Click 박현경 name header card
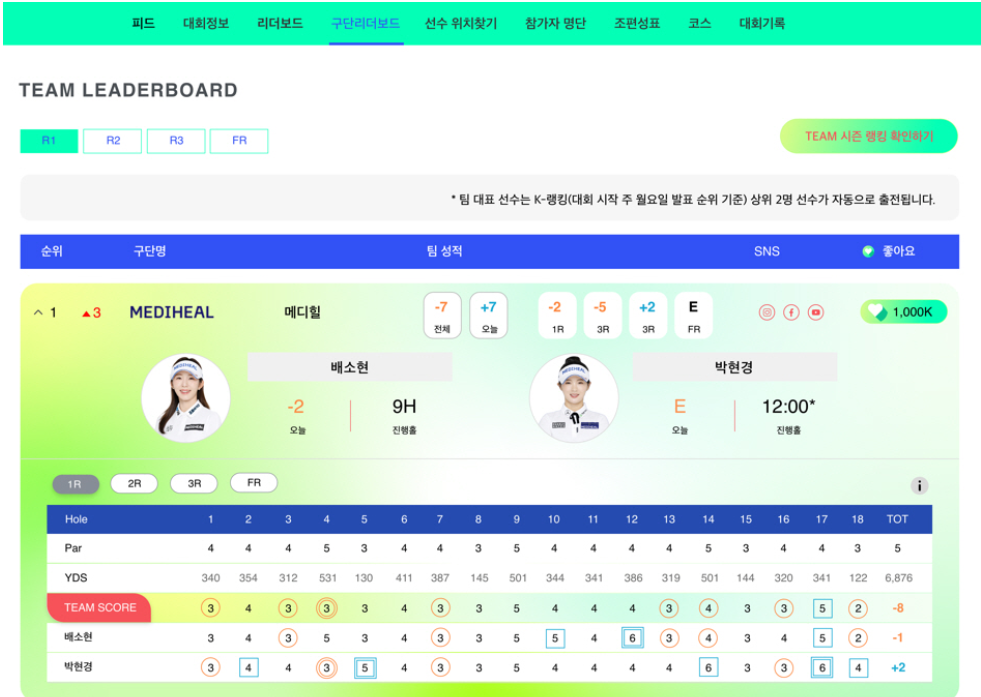Screen dimensions: 981x697 click(734, 367)
